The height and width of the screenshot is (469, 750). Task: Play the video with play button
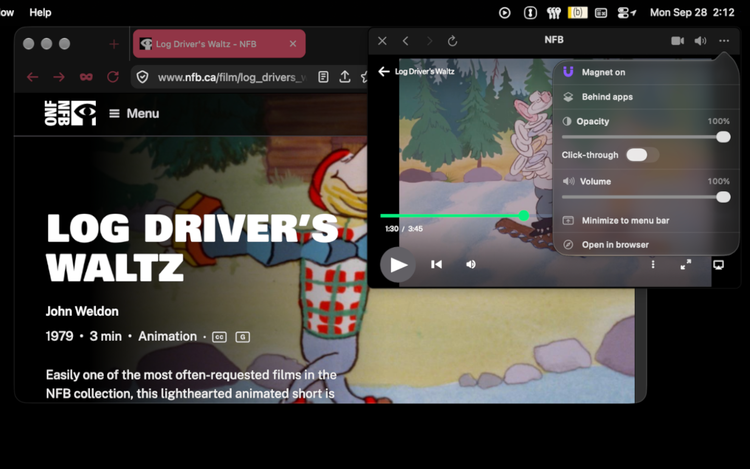click(398, 265)
